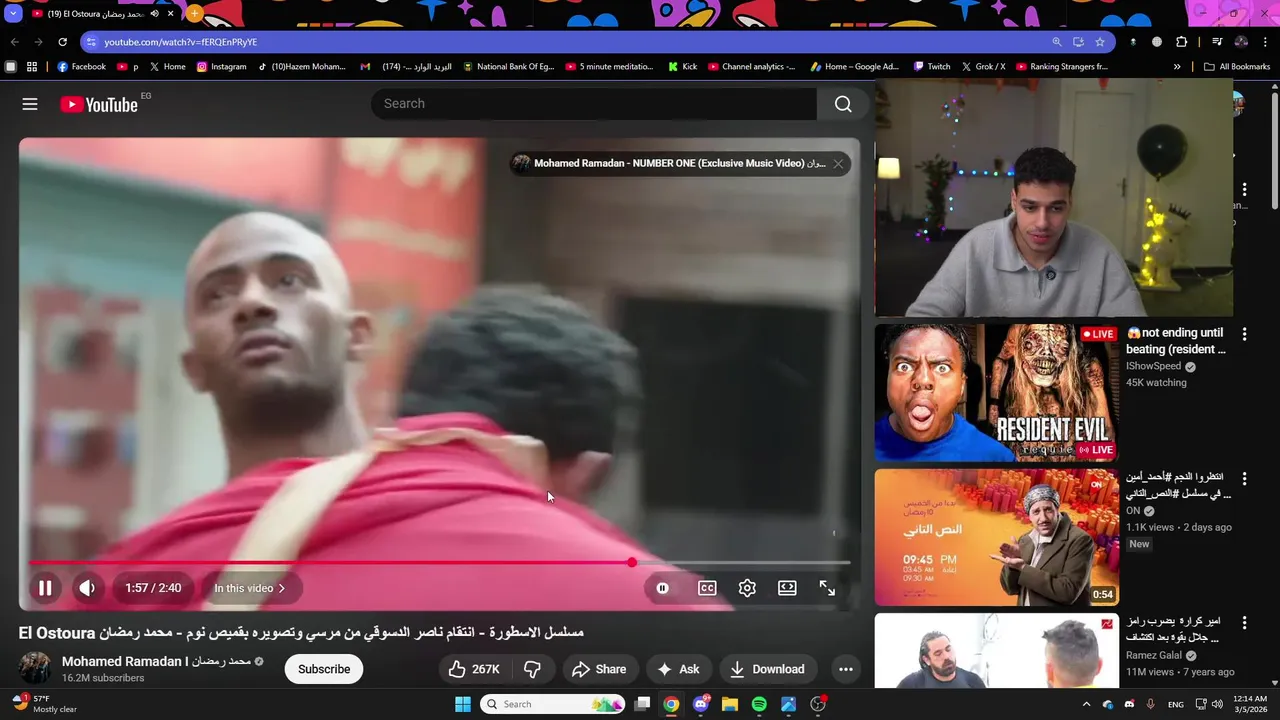Open new browser tab

pyautogui.click(x=194, y=14)
